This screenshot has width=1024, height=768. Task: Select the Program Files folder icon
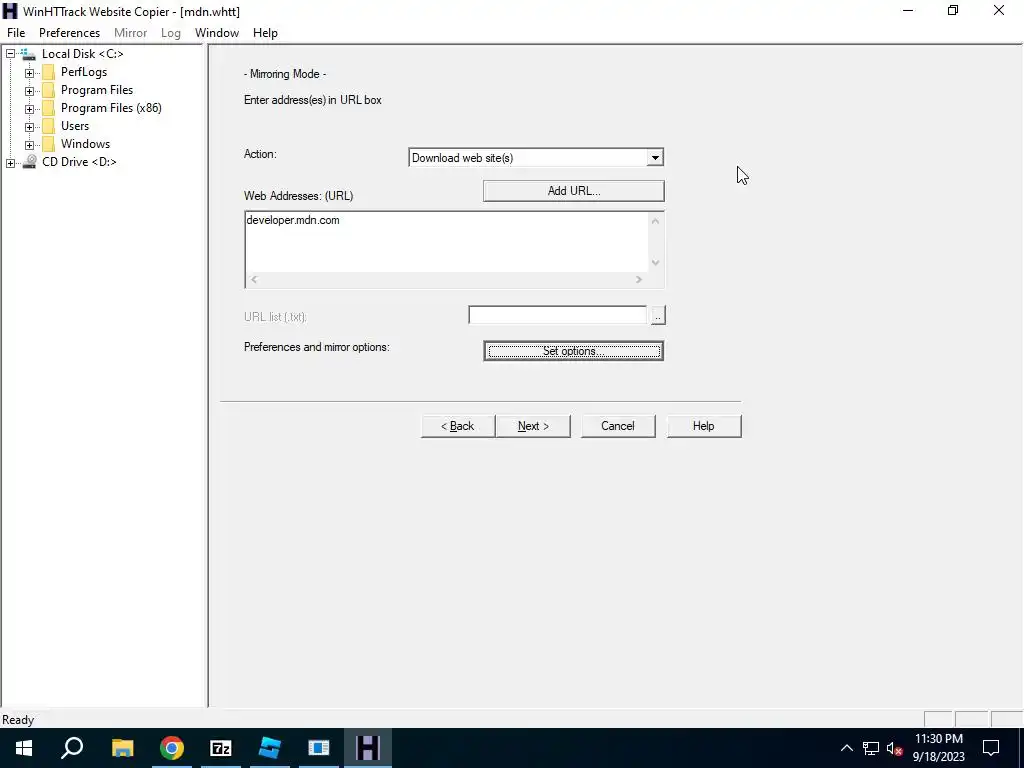tap(48, 90)
